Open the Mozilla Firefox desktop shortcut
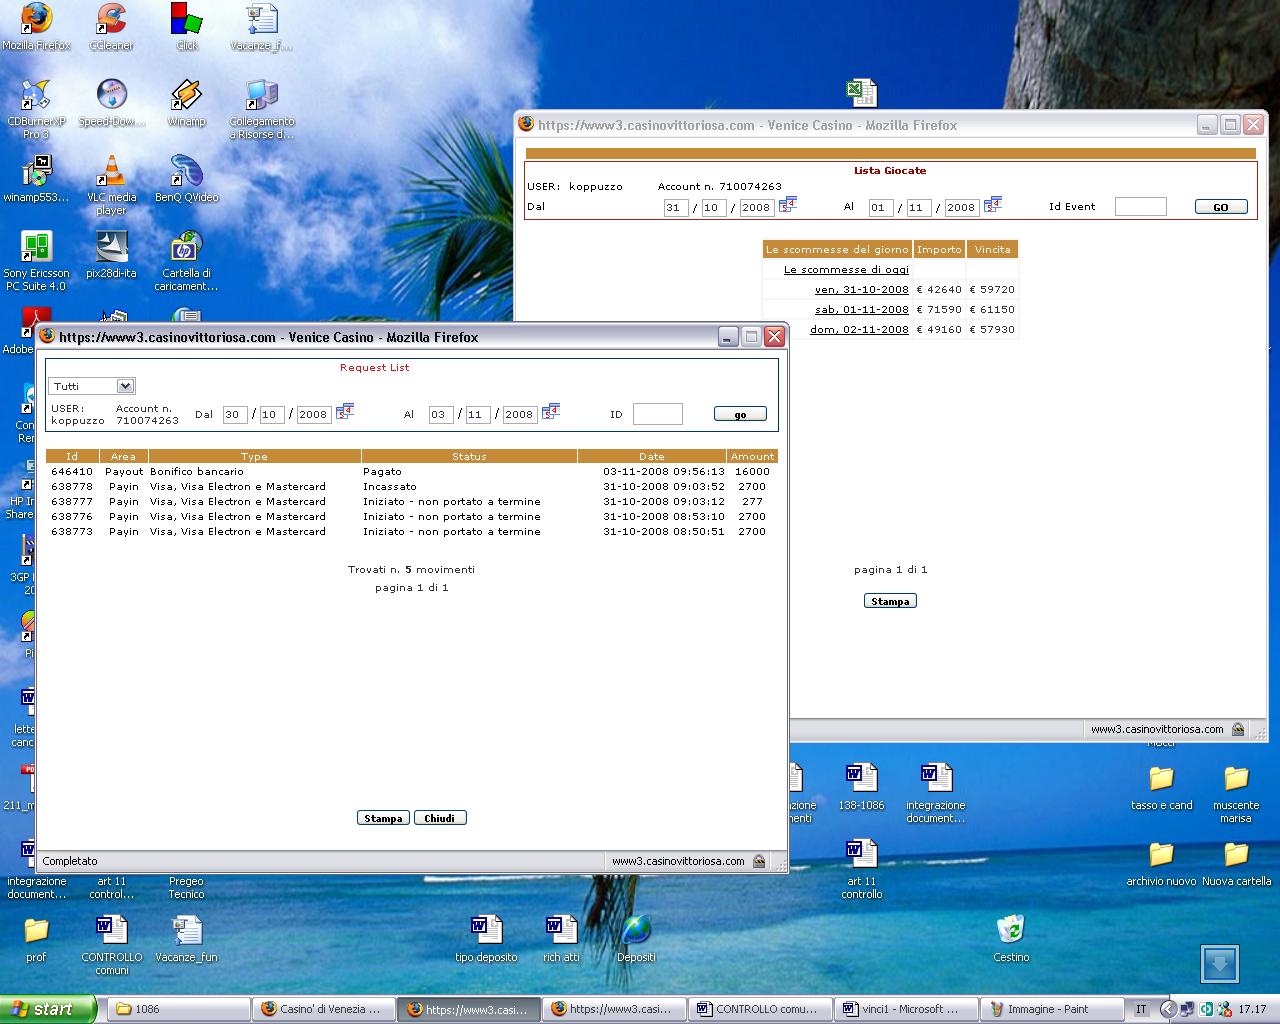The height and width of the screenshot is (1024, 1280). [36, 27]
